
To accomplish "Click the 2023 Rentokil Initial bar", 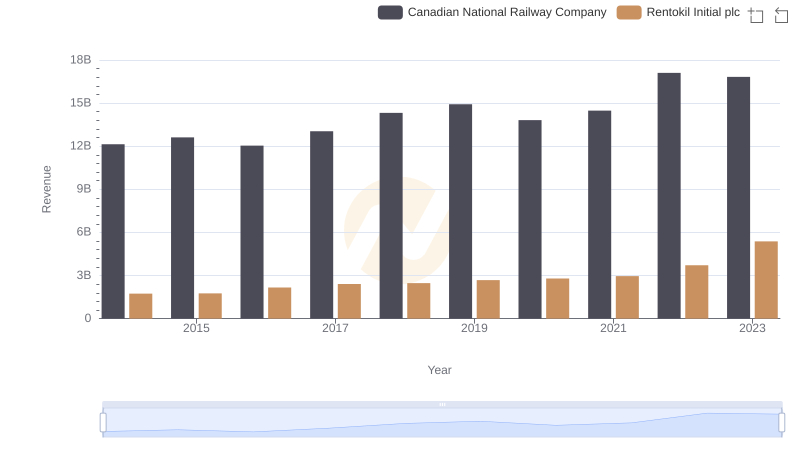I will point(766,280).
